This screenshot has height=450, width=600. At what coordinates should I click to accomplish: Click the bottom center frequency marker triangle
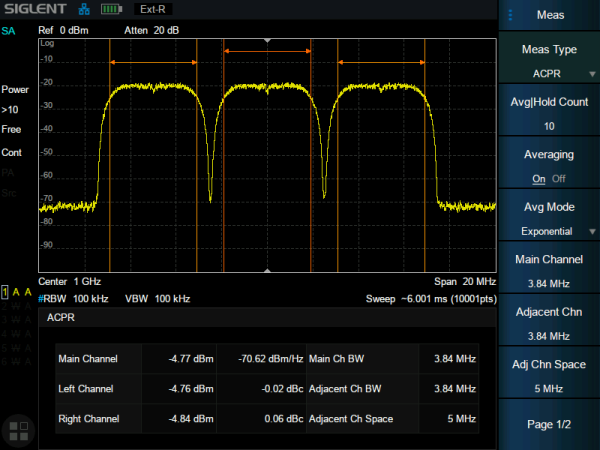(267, 270)
